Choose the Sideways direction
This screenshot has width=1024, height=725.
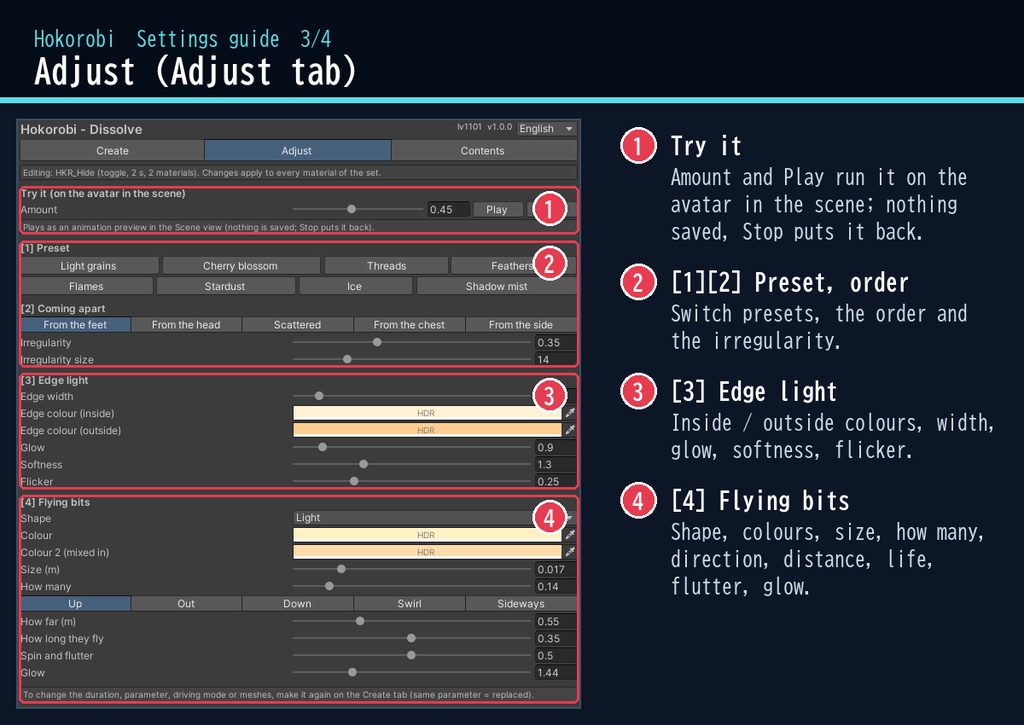(520, 604)
